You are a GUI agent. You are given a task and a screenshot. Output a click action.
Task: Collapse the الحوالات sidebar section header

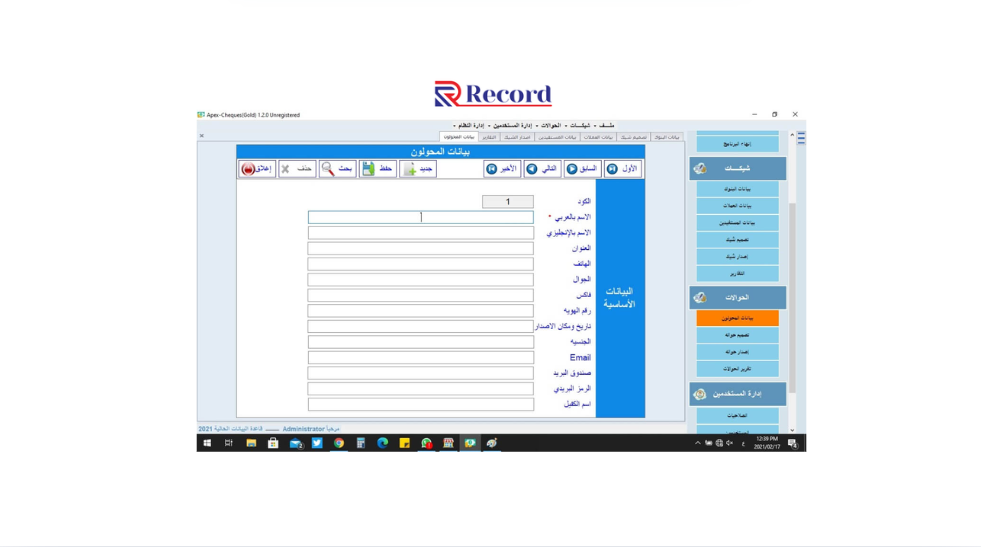737,297
